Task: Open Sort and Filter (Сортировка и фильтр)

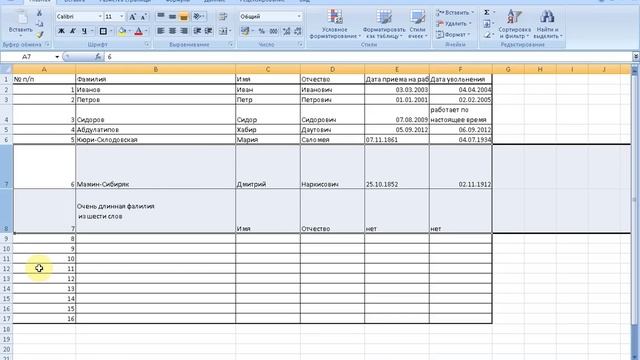Action: click(x=514, y=24)
